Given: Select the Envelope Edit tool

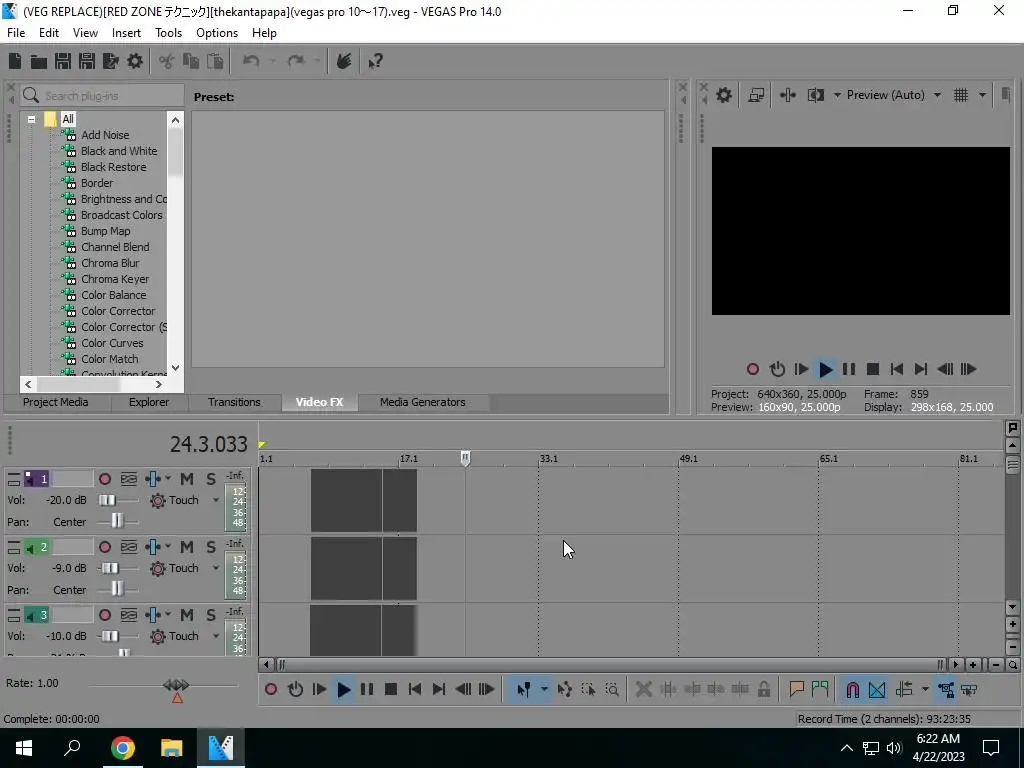Looking at the screenshot, I should point(565,689).
